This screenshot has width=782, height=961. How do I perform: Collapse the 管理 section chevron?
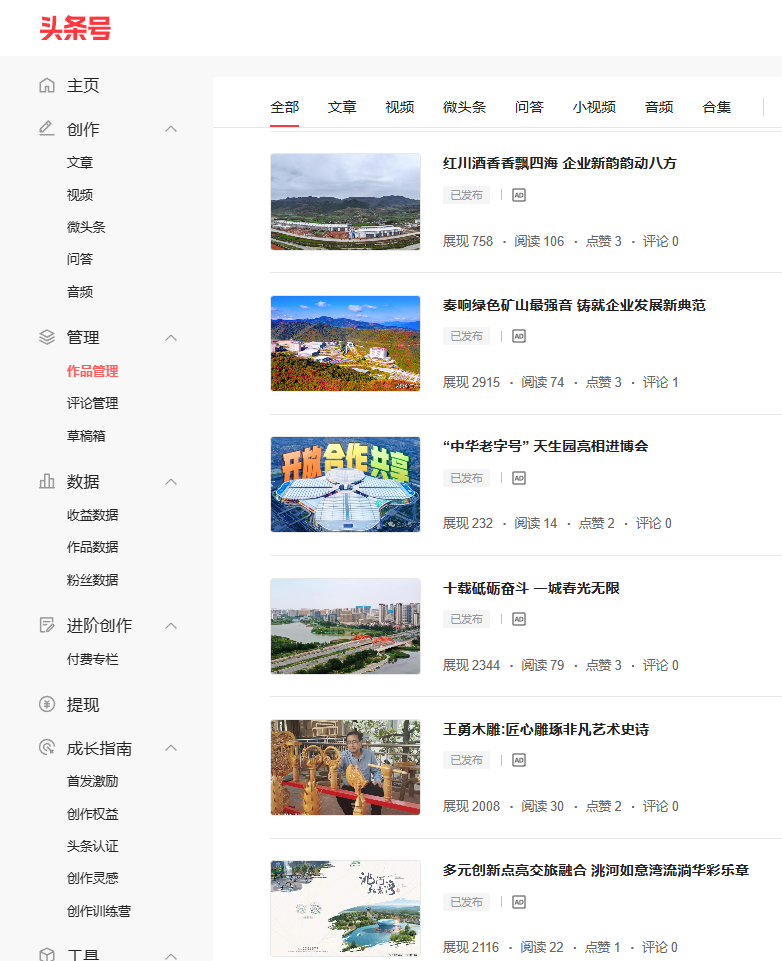[x=172, y=338]
